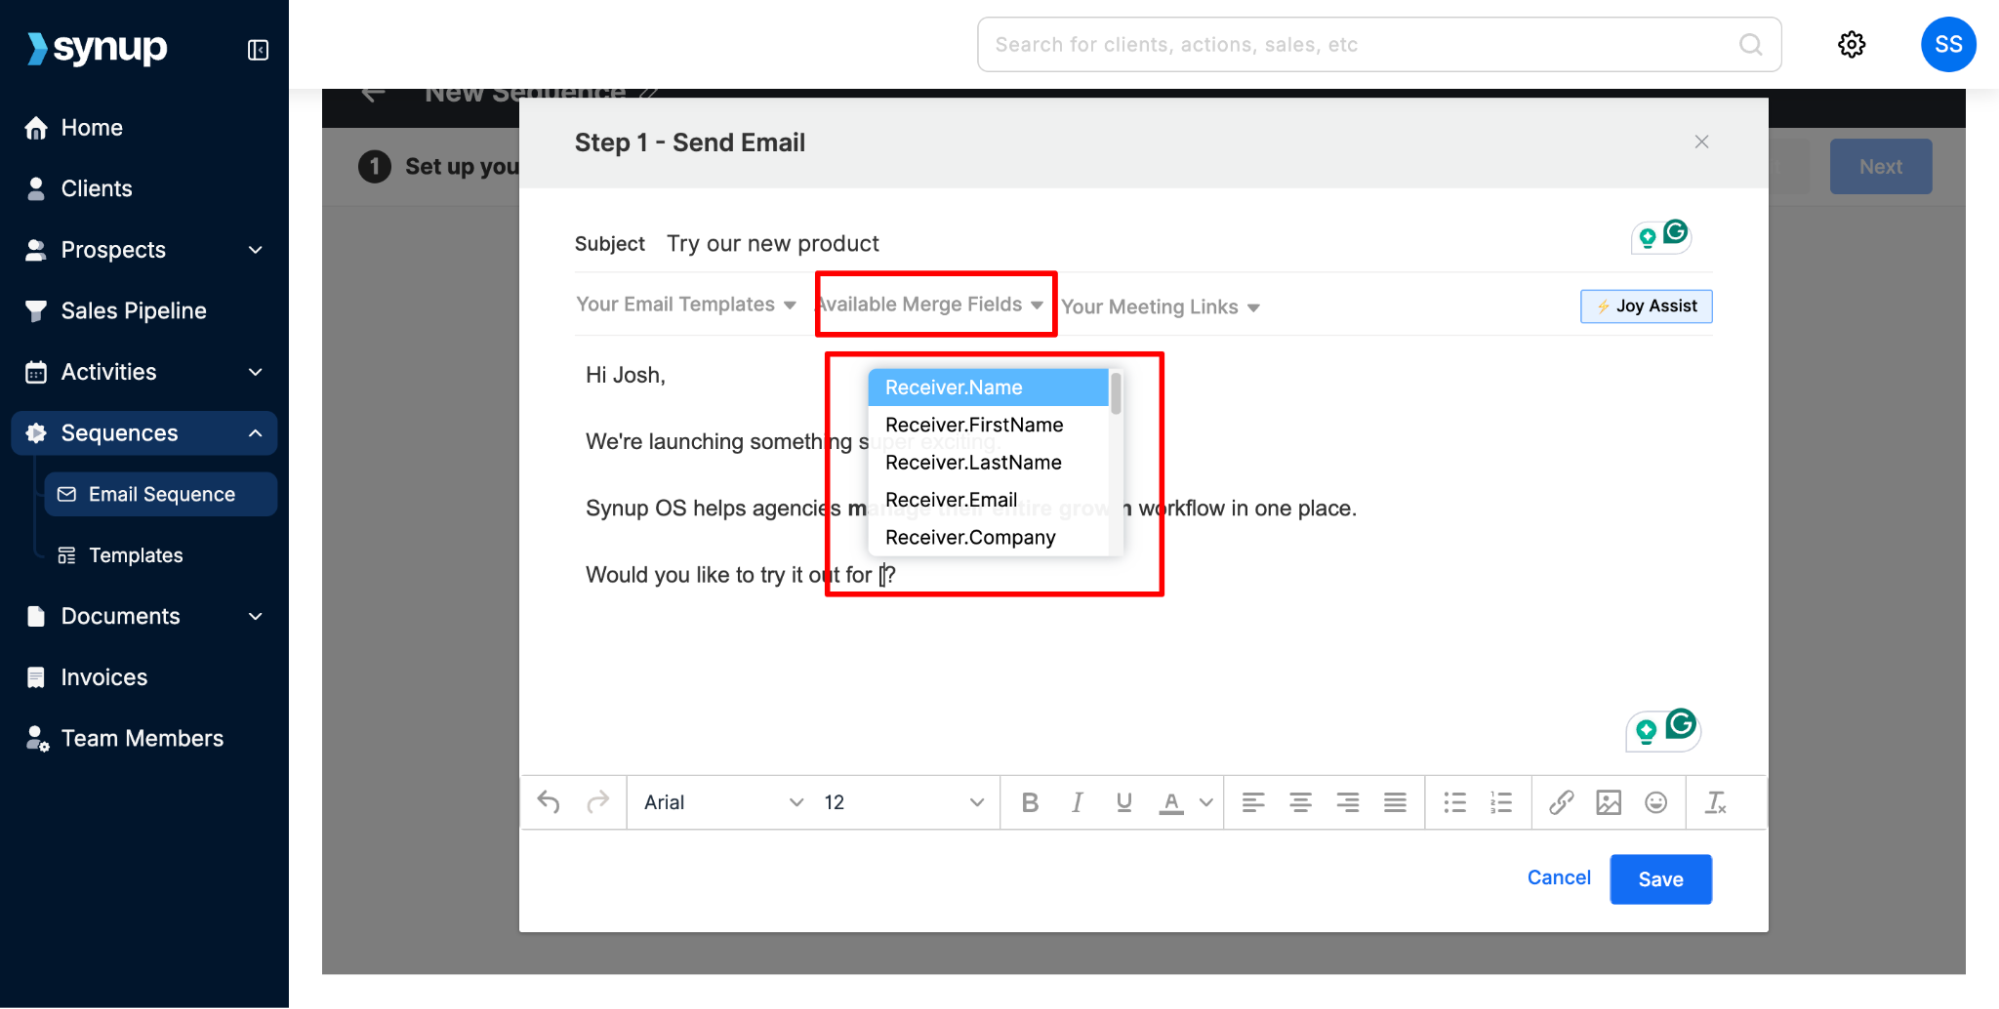The height and width of the screenshot is (1009, 1999).
Task: Click the Grammarly icon in the email body
Action: pyautogui.click(x=1681, y=723)
